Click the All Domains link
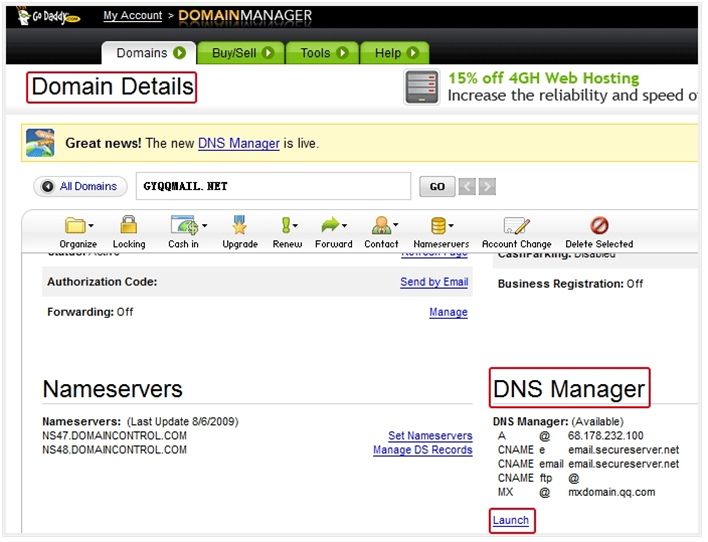 click(x=88, y=186)
